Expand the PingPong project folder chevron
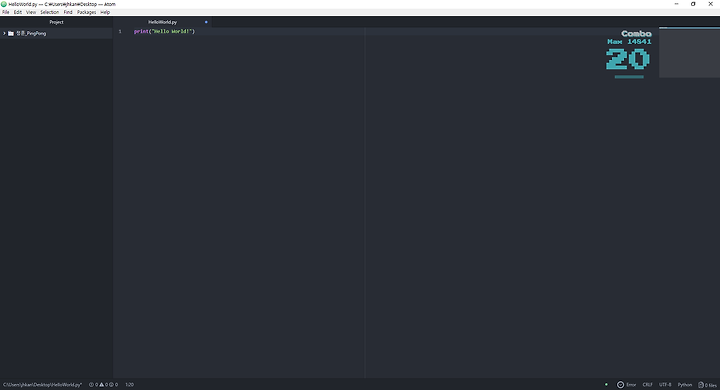720x390 pixels. [x=4, y=33]
